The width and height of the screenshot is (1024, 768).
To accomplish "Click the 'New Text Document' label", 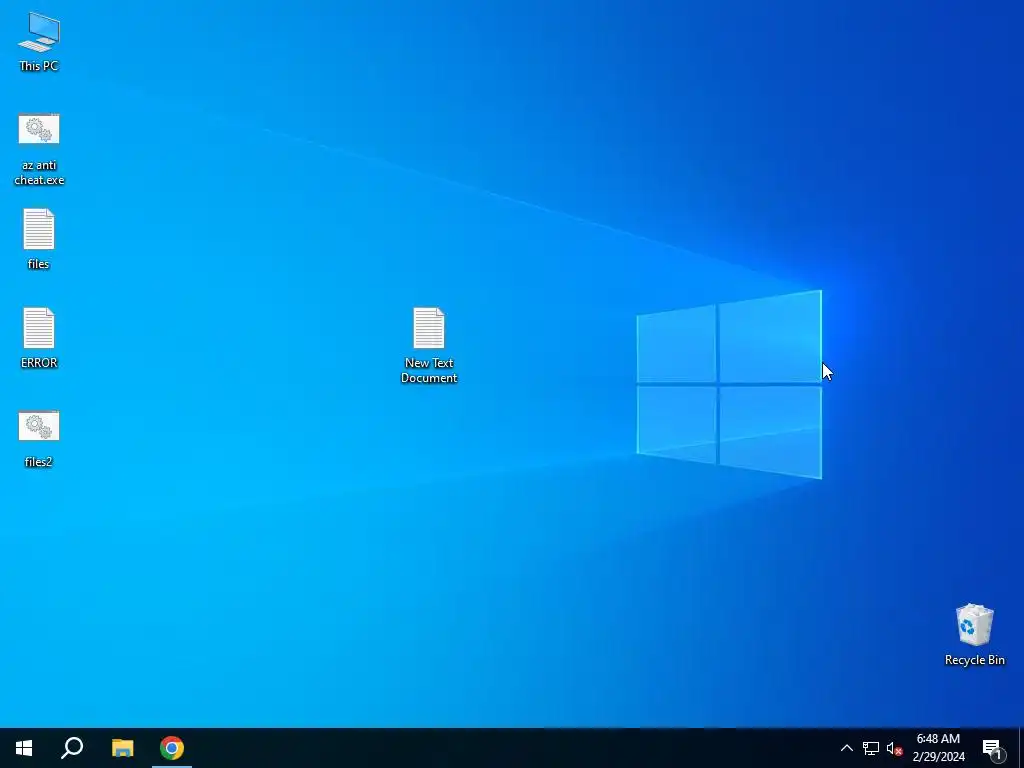I will click(429, 370).
